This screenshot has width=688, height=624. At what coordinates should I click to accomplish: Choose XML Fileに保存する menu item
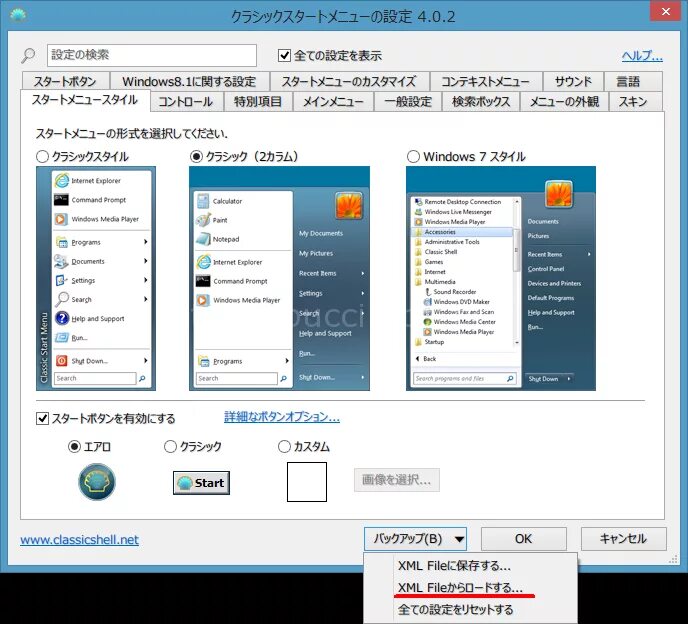[x=470, y=566]
